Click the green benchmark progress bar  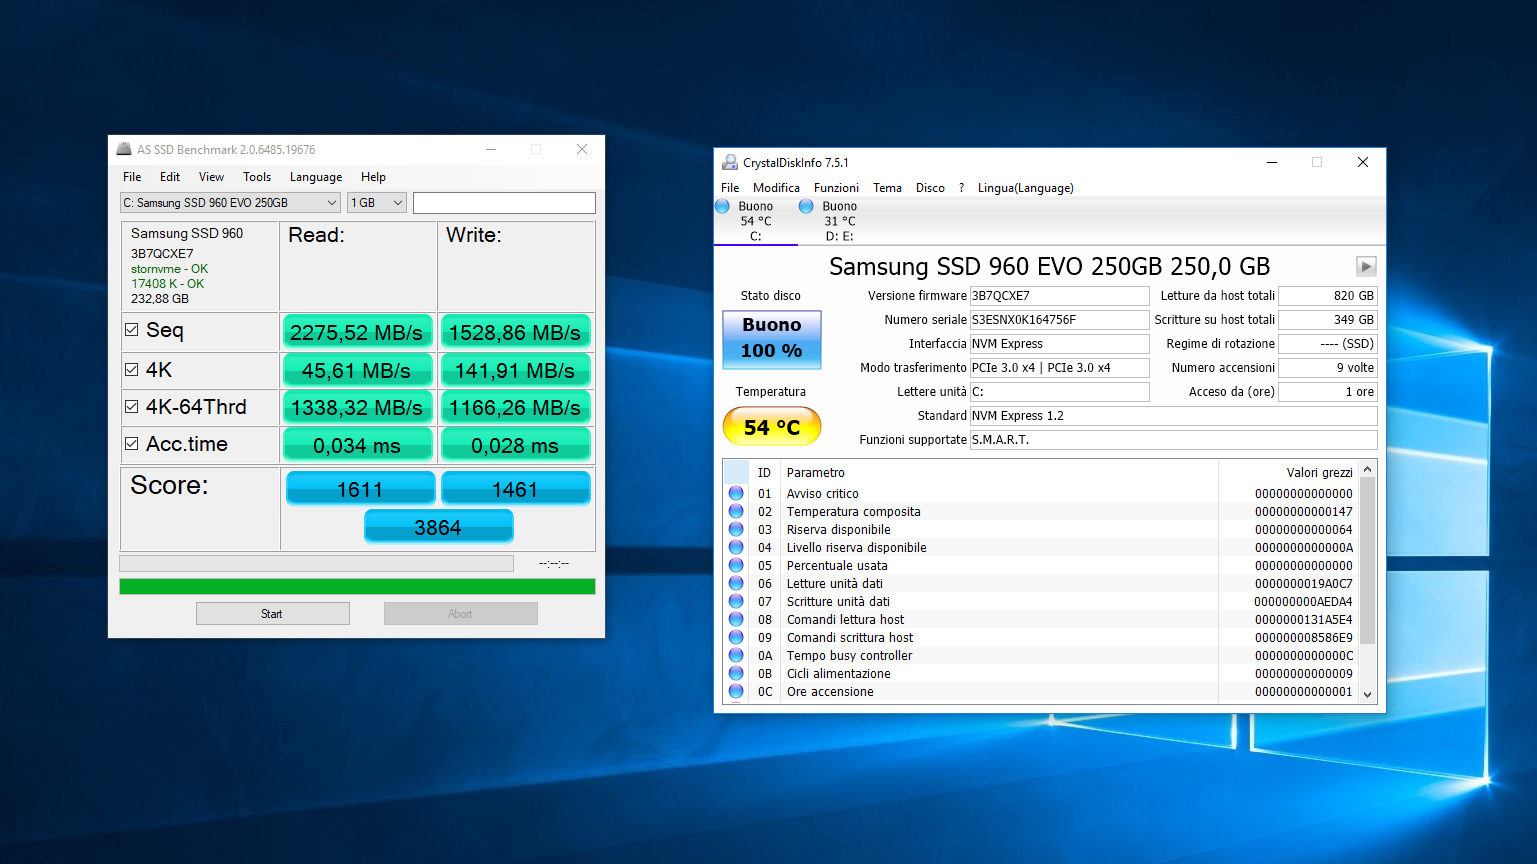click(357, 586)
